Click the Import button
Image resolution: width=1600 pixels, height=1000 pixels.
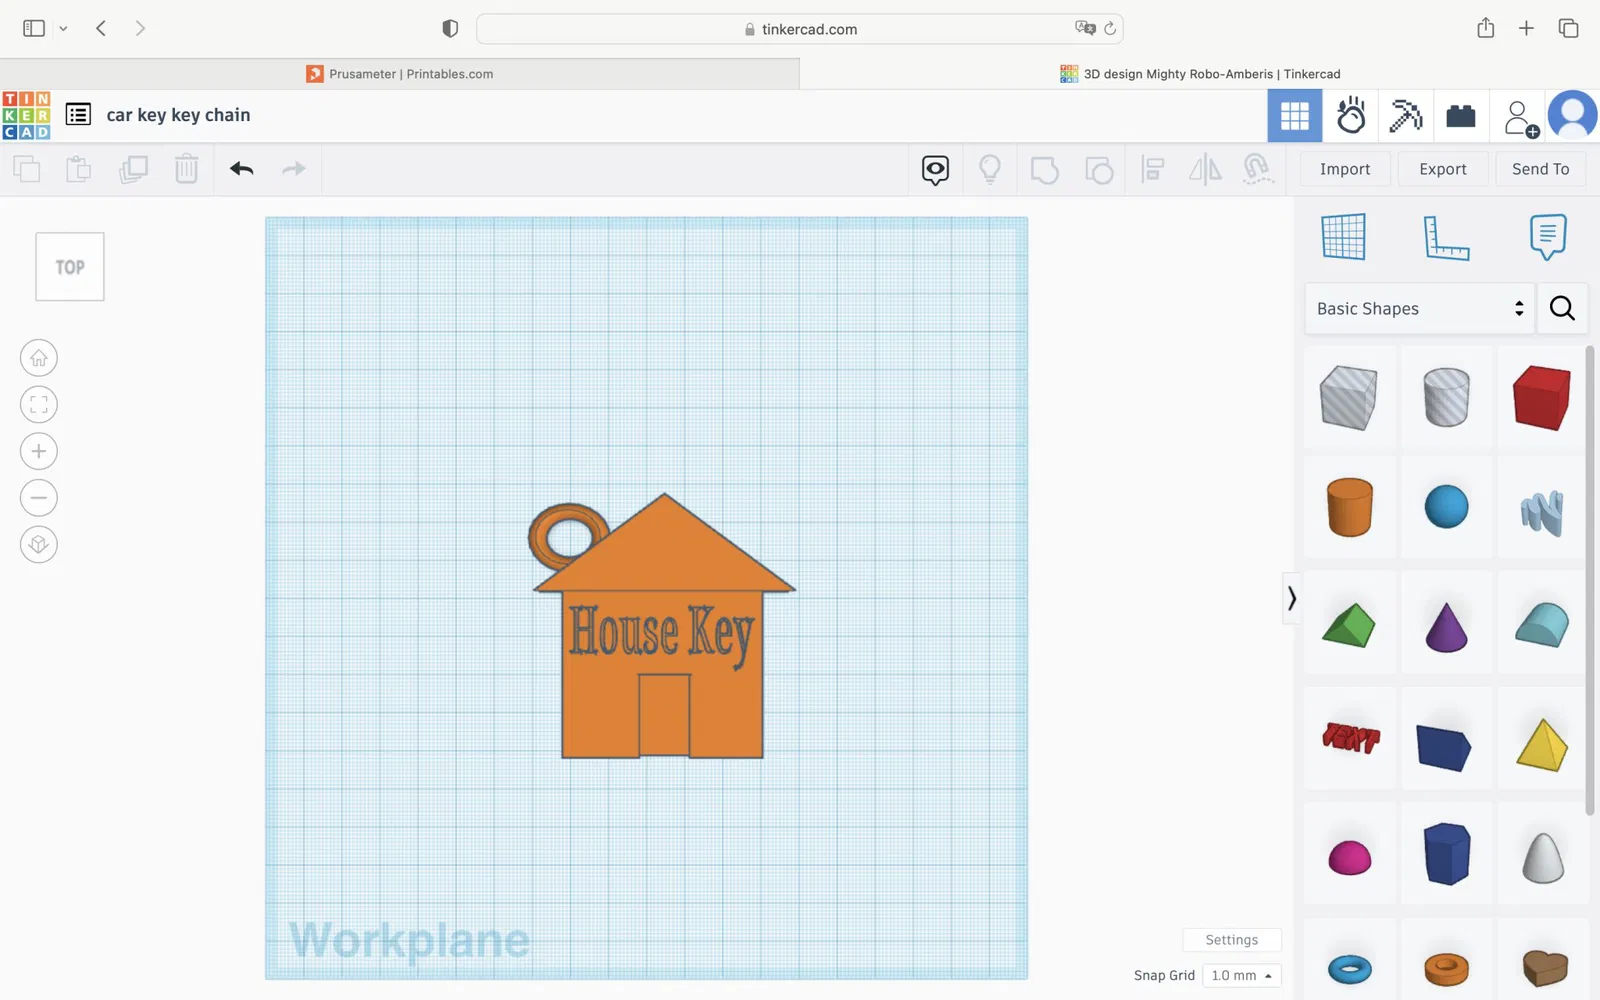[x=1345, y=169]
